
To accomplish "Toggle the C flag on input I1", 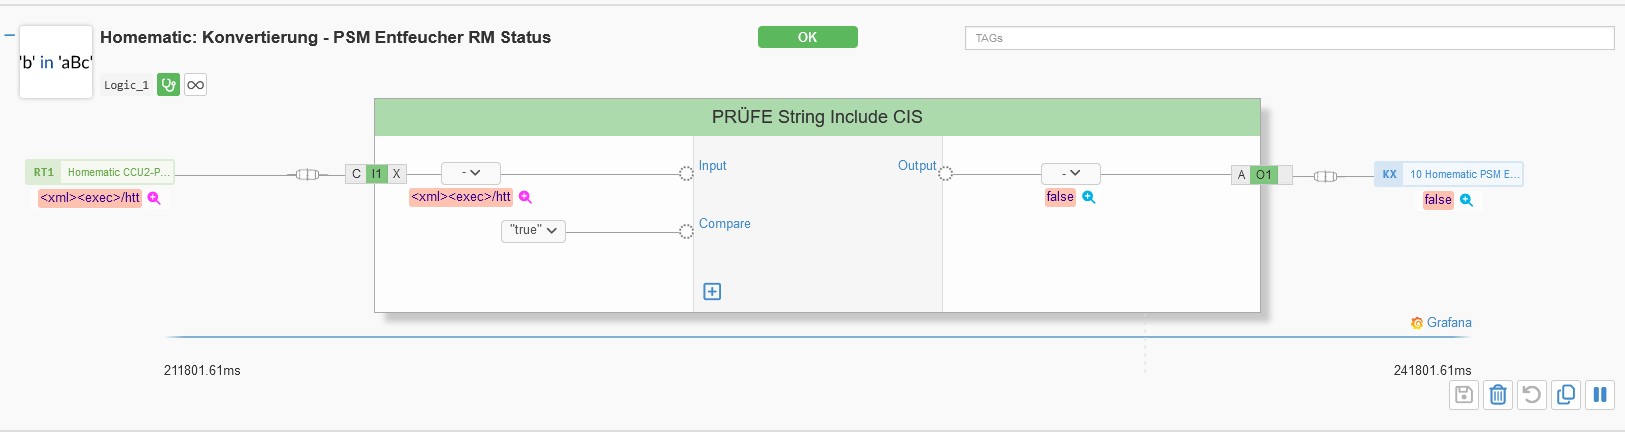I will click(x=356, y=174).
